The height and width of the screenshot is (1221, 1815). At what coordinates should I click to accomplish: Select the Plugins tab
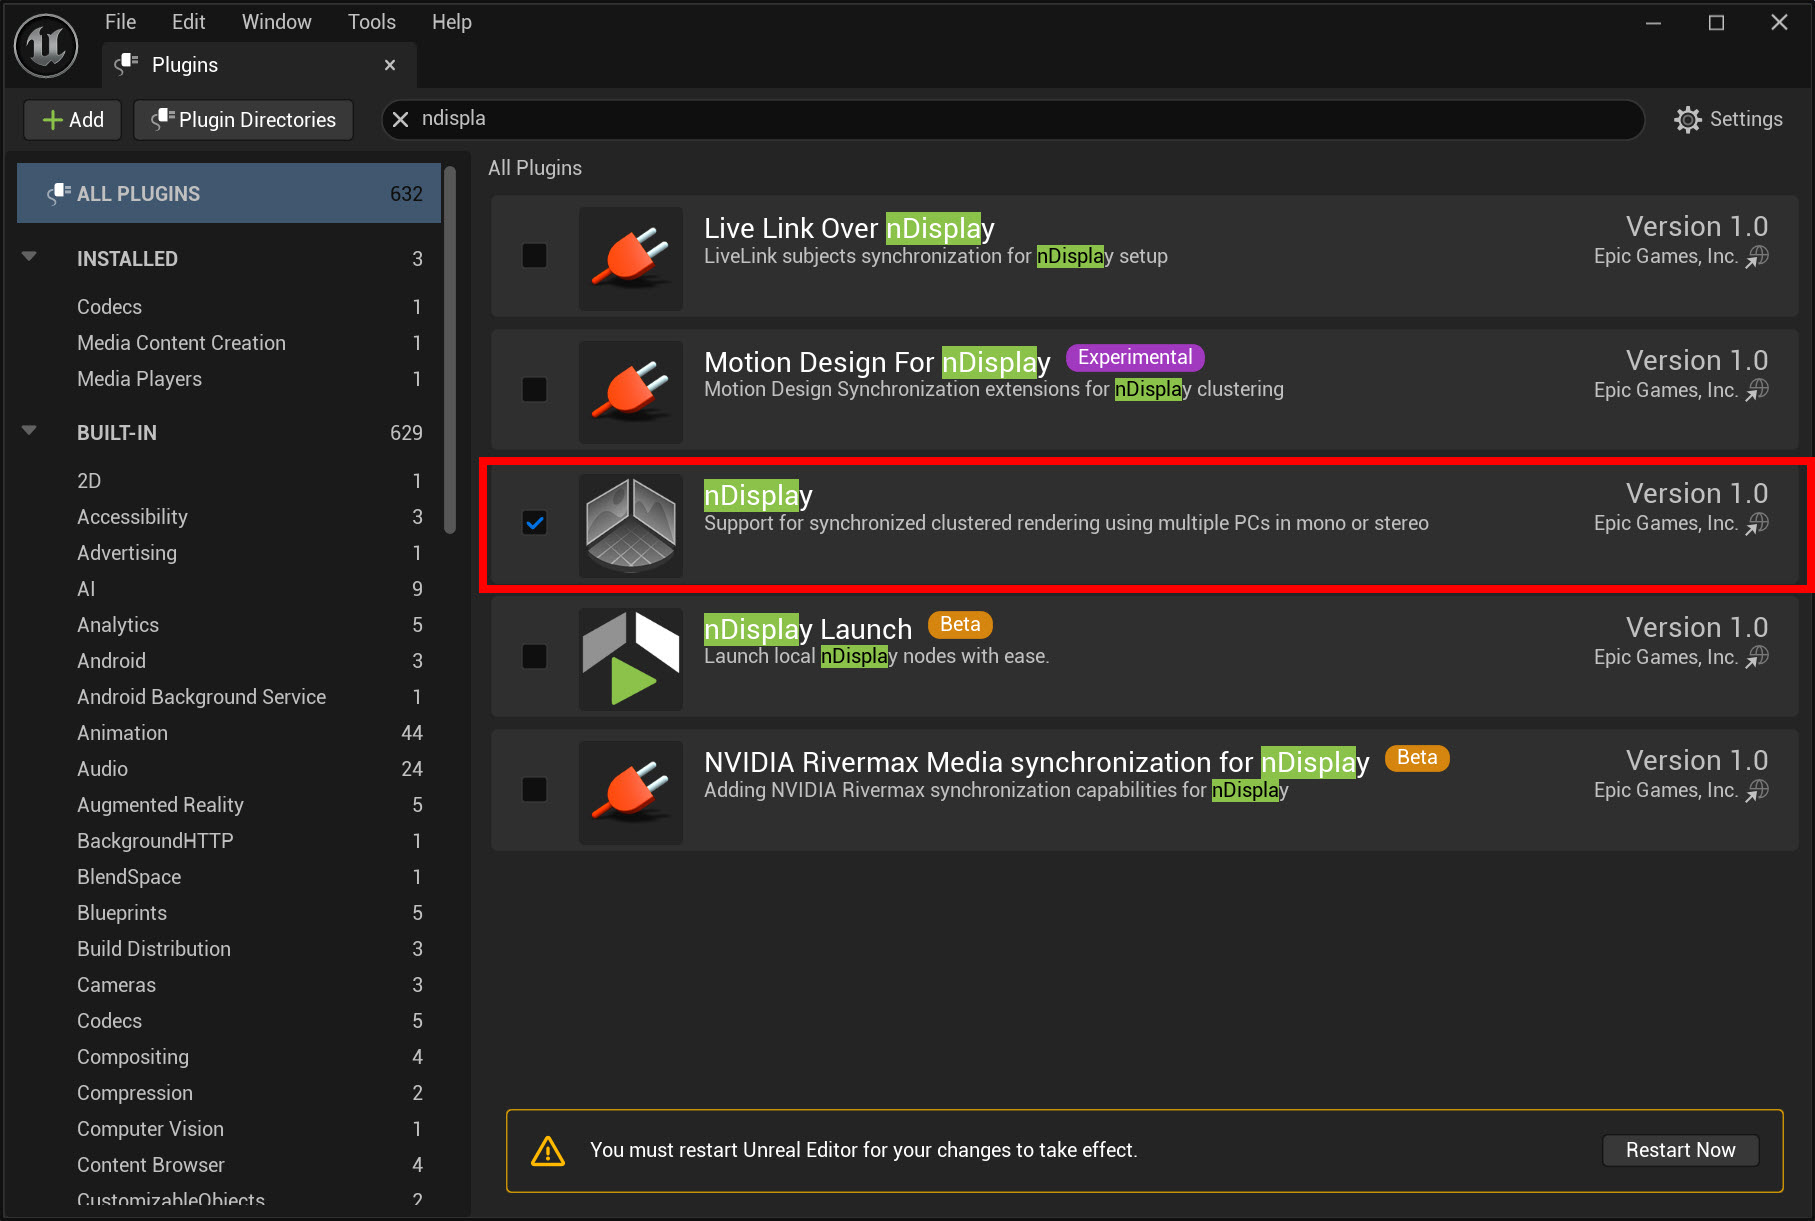(259, 65)
